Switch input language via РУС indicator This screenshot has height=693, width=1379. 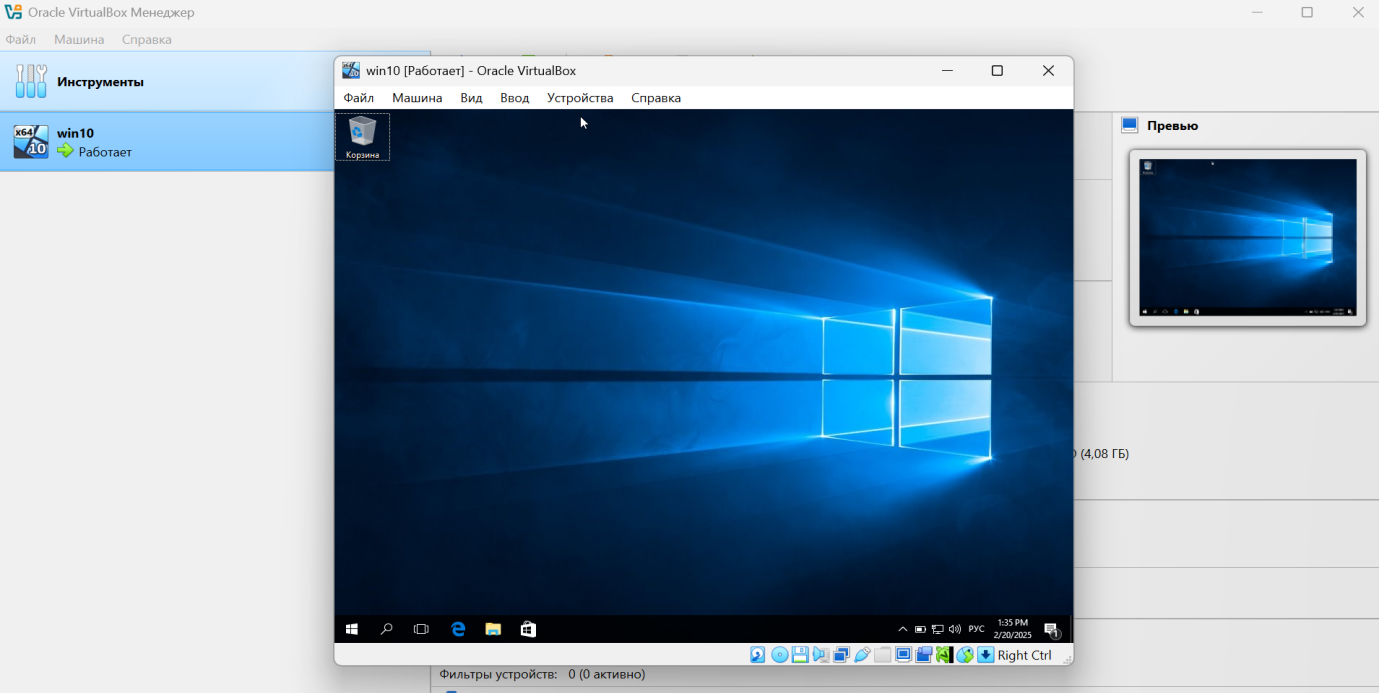pyautogui.click(x=976, y=629)
